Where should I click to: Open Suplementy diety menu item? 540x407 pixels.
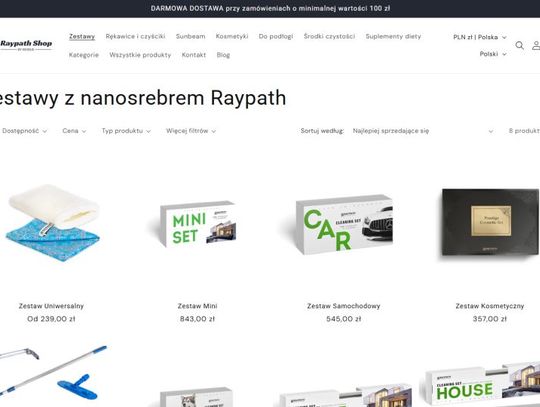[393, 36]
